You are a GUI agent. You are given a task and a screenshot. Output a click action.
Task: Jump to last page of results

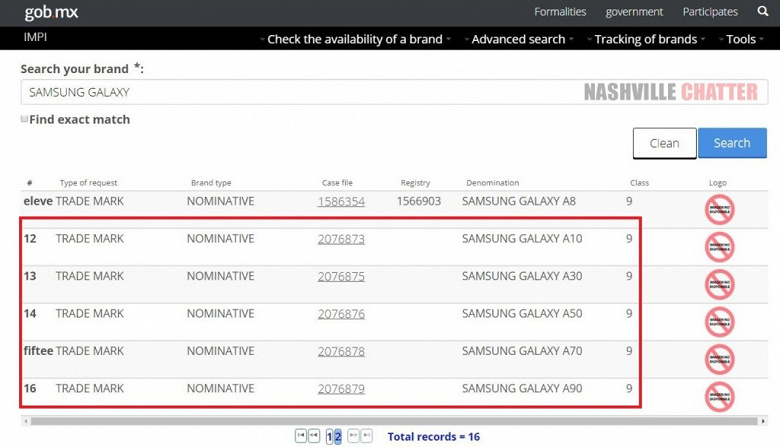pyautogui.click(x=367, y=436)
